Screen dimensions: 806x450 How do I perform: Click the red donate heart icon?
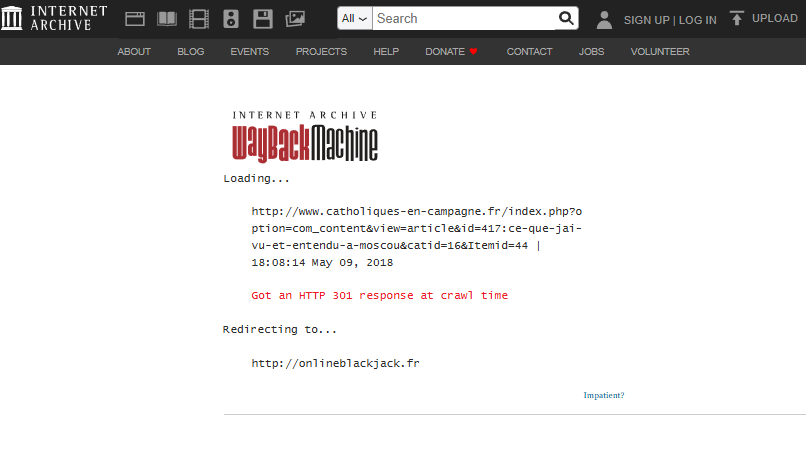coord(473,51)
